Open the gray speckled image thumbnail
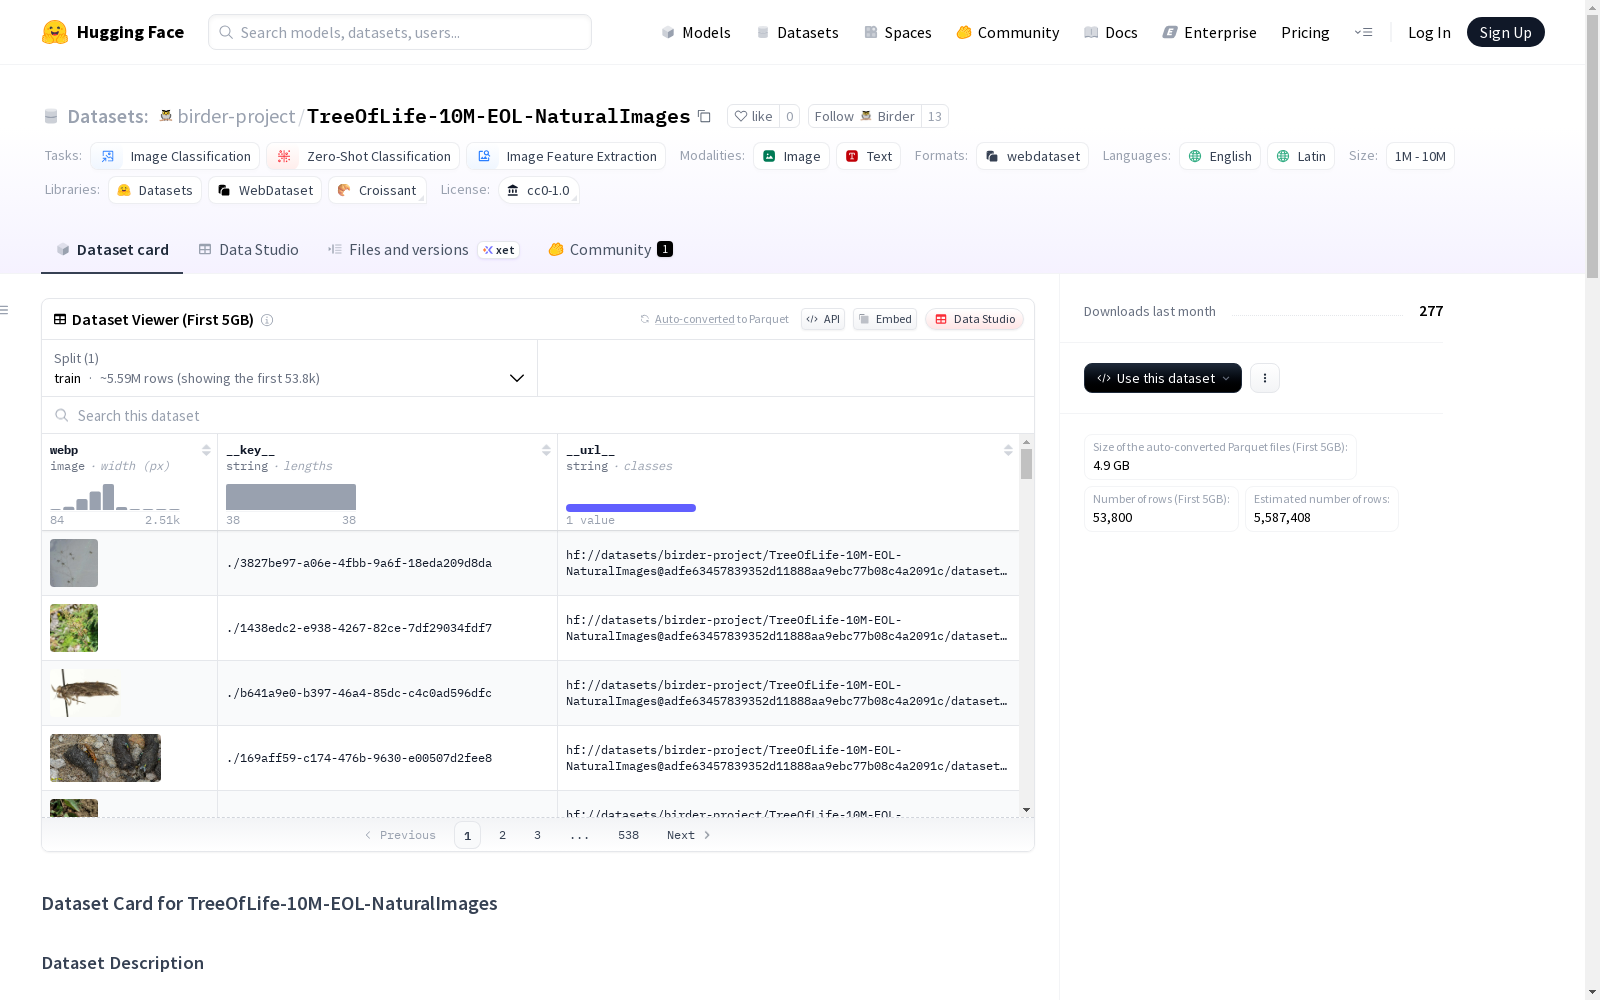1600x1000 pixels. click(x=74, y=563)
